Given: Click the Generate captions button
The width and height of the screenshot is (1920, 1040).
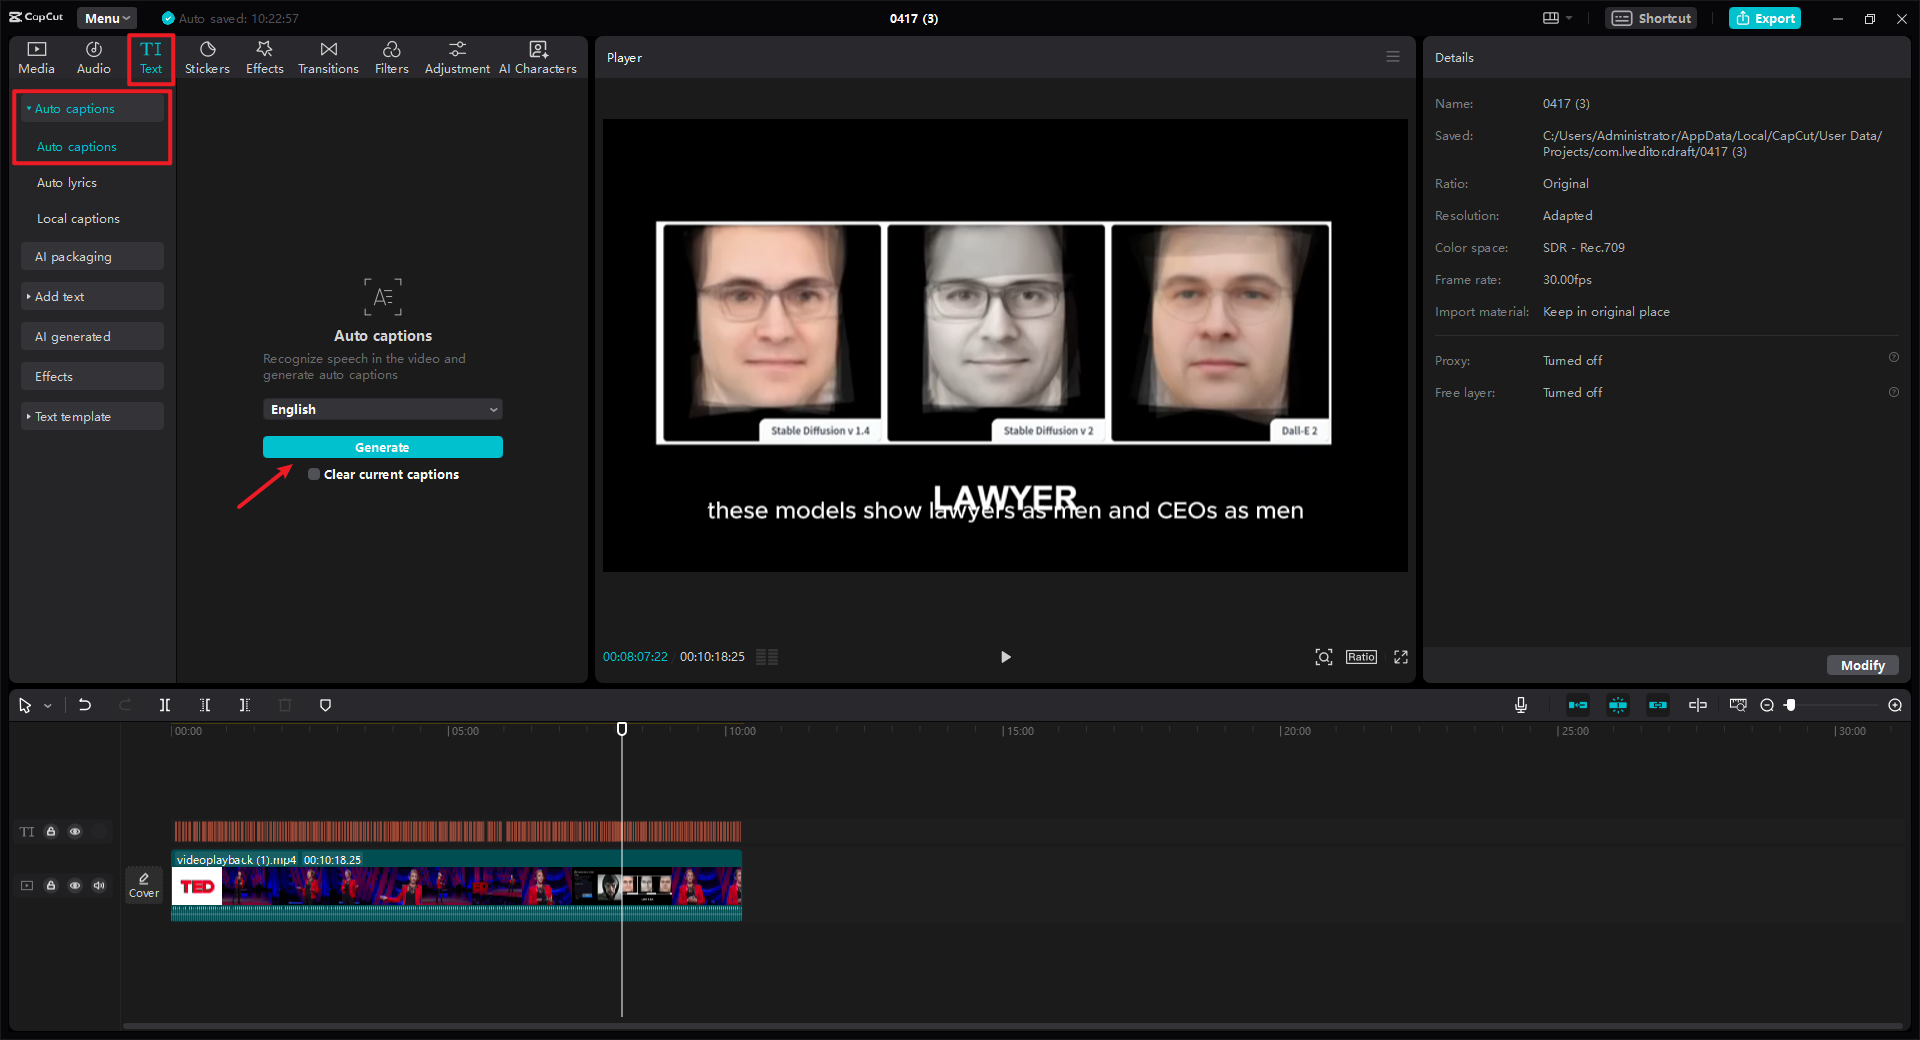Looking at the screenshot, I should (x=382, y=447).
